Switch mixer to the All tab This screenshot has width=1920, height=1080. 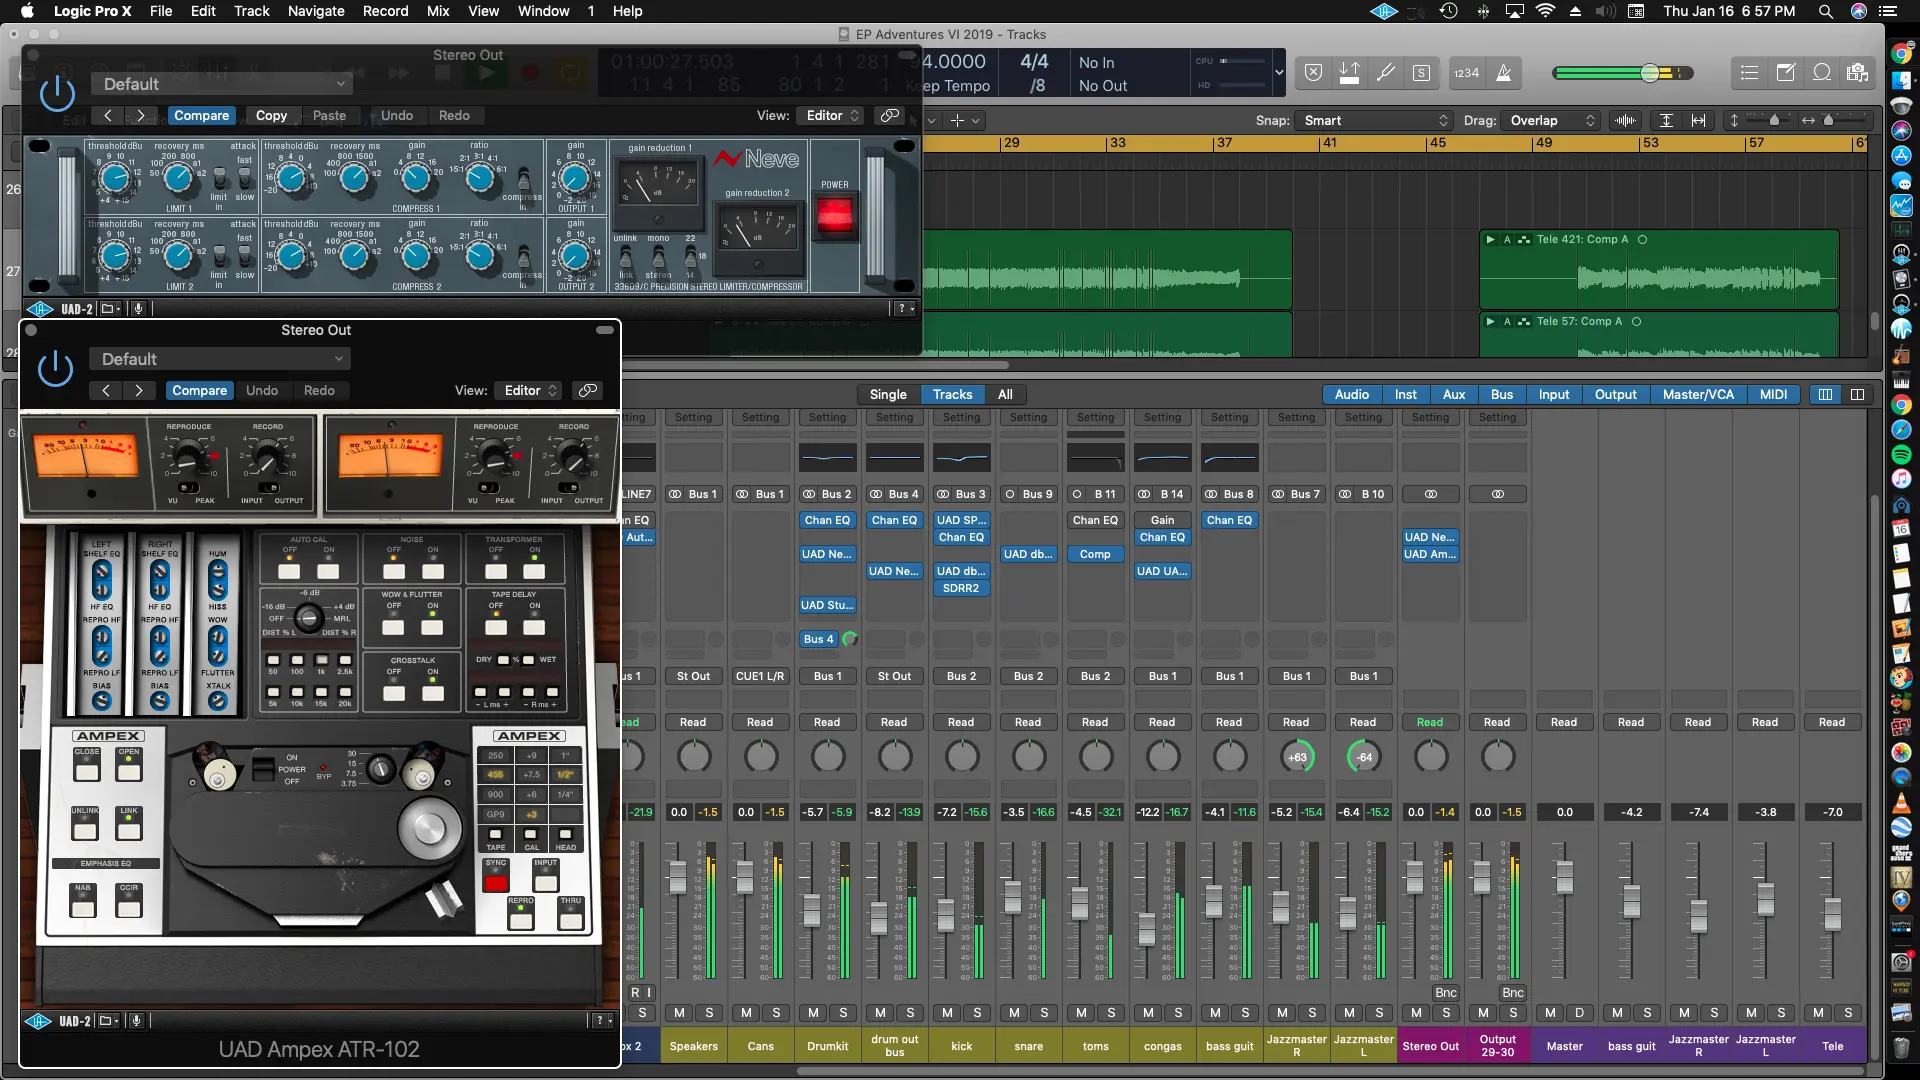[1005, 394]
